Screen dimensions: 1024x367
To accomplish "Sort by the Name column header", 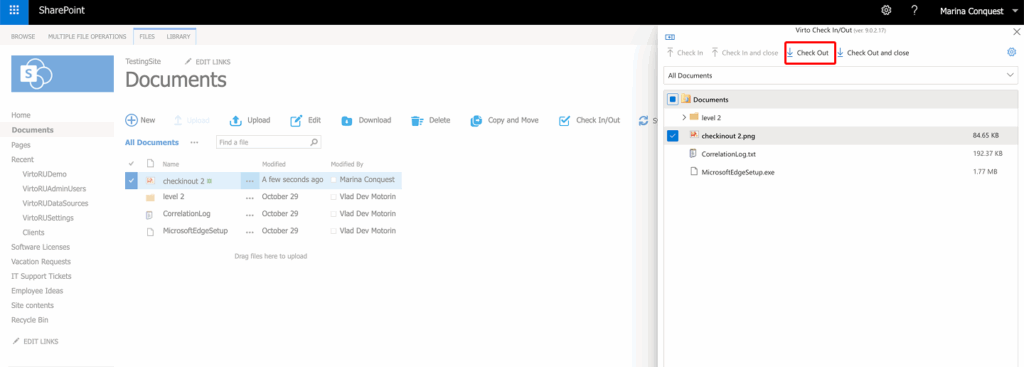I will tap(170, 165).
